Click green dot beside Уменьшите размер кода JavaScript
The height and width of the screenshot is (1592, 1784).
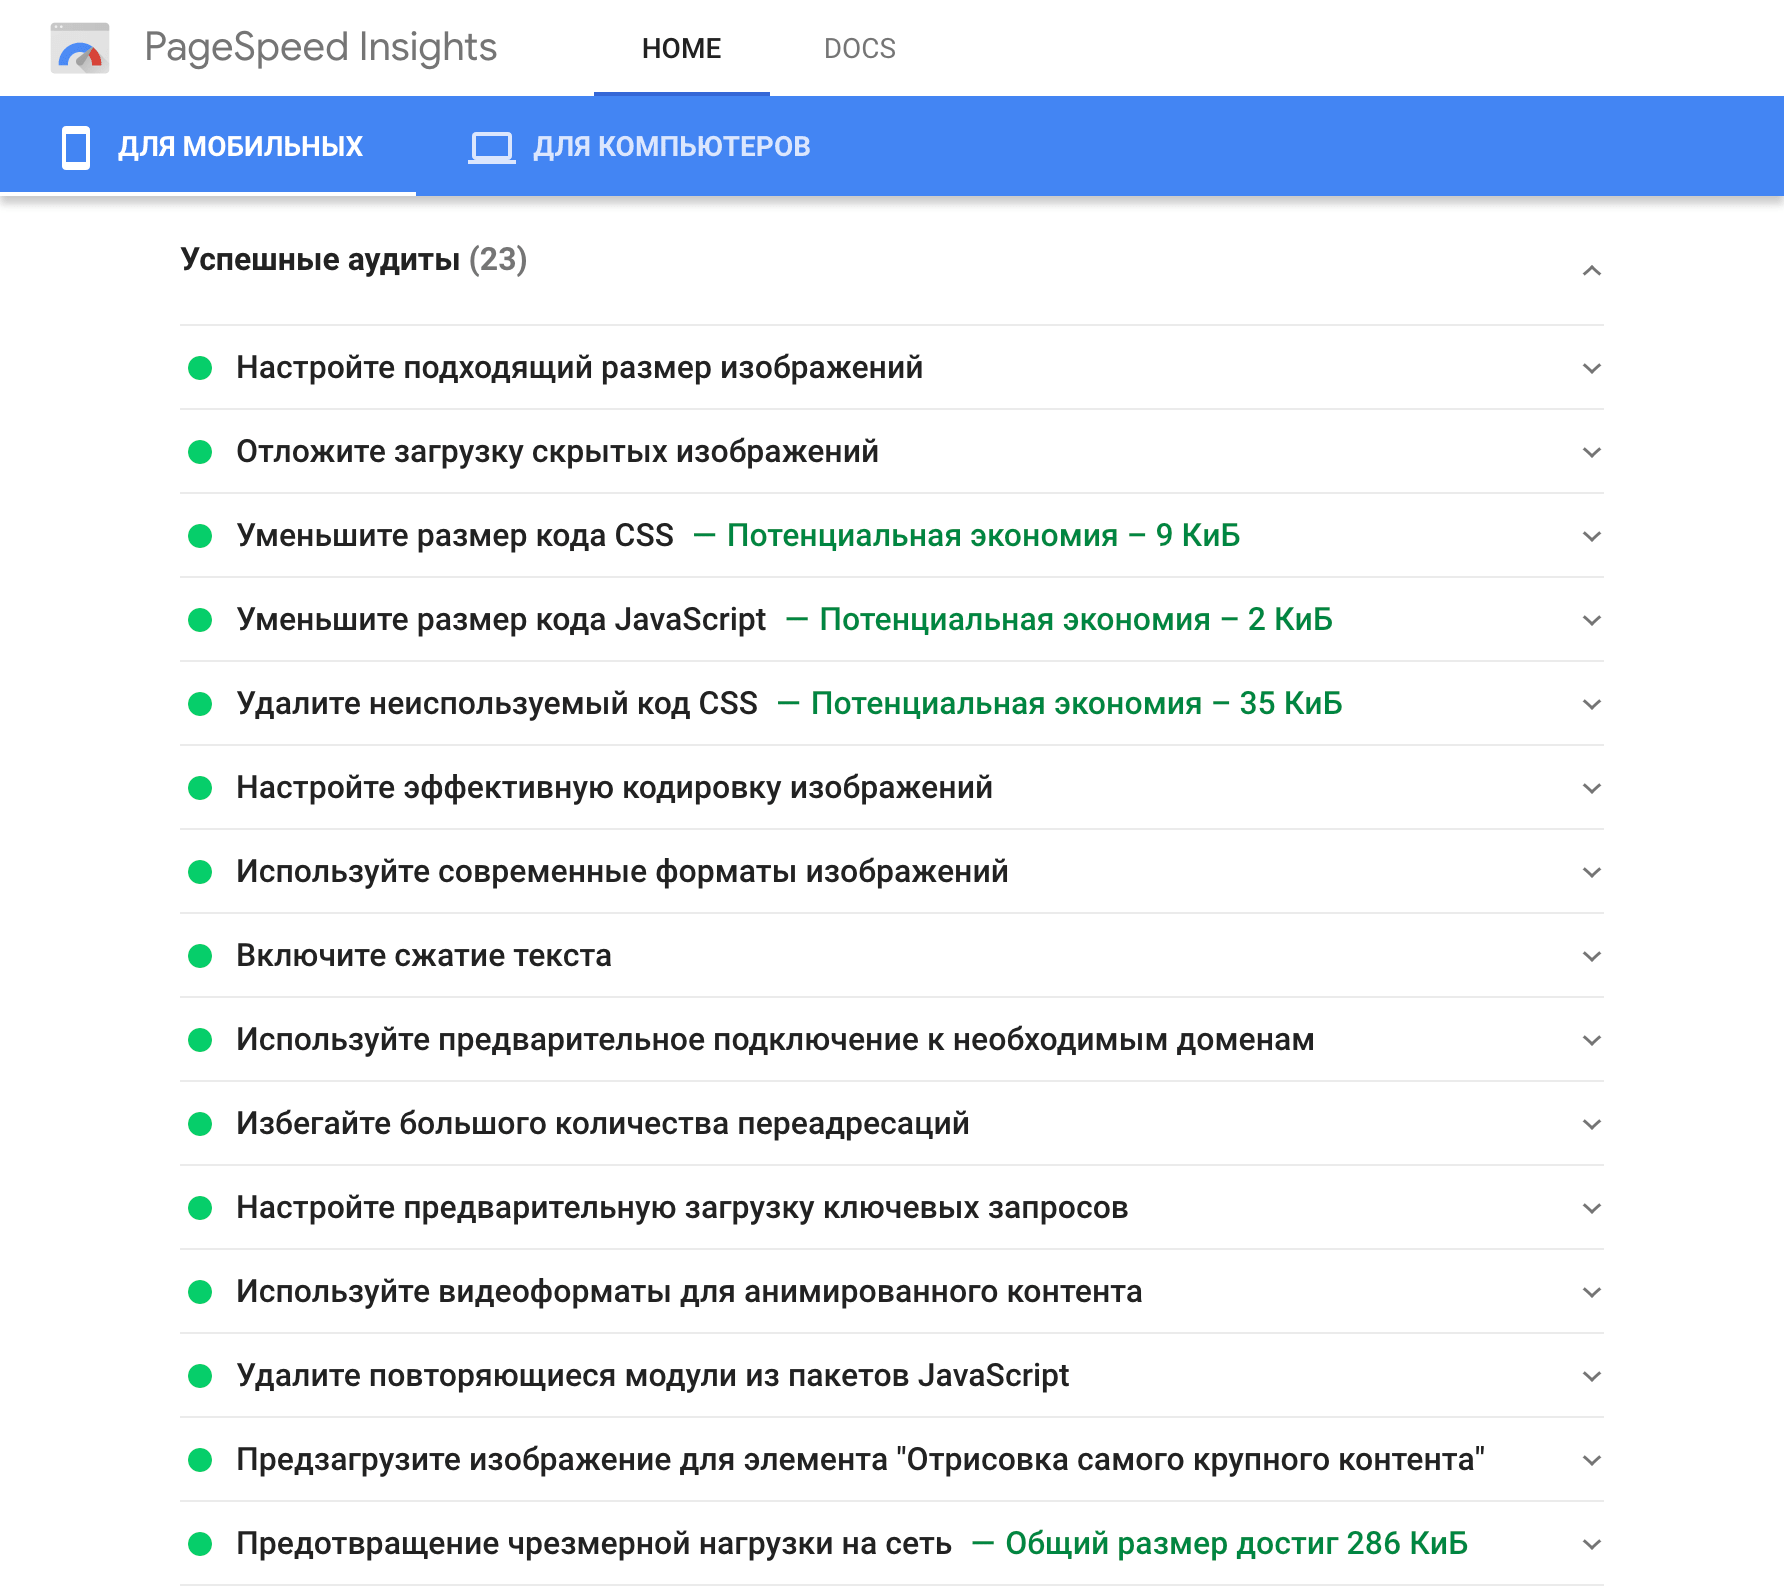(x=200, y=620)
